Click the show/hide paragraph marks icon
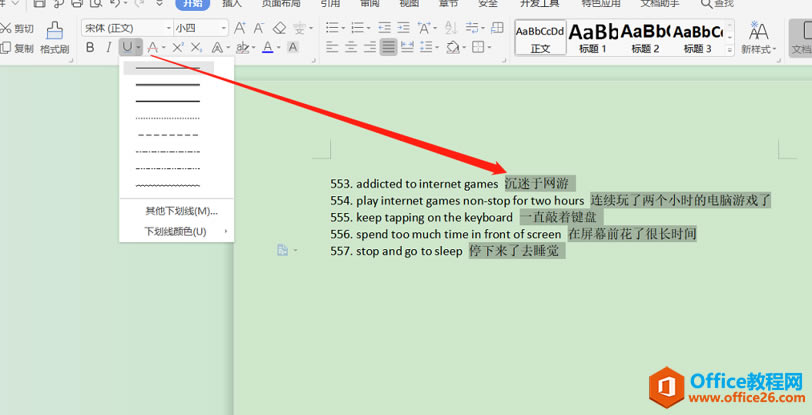This screenshot has height=415, width=812. 471,28
